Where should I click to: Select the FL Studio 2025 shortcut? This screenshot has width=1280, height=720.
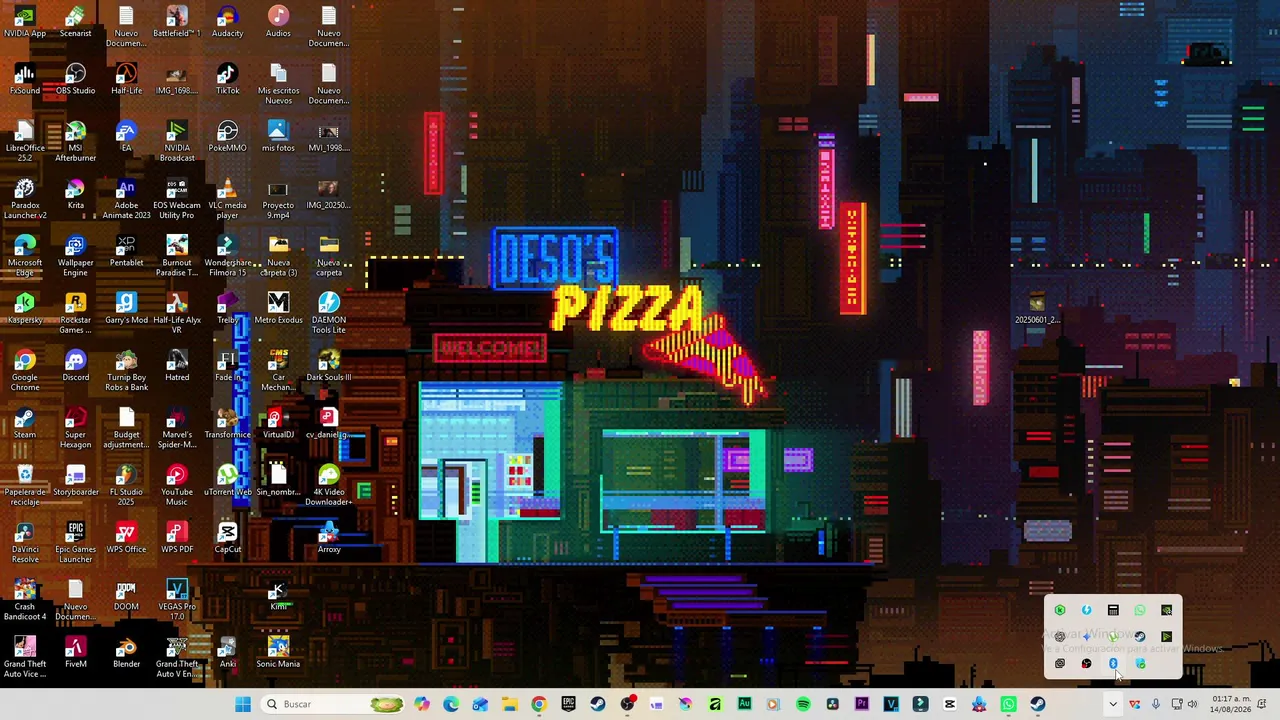(126, 486)
